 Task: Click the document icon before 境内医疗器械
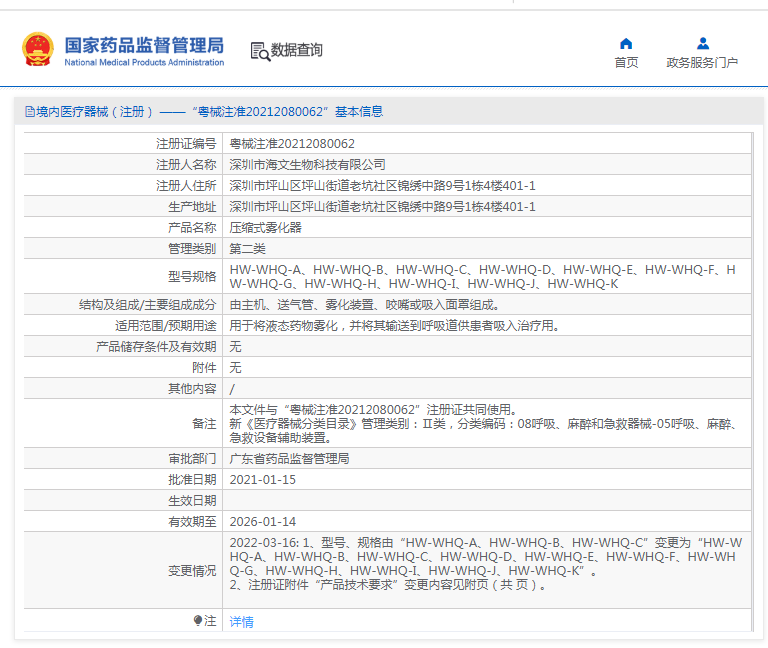(30, 112)
